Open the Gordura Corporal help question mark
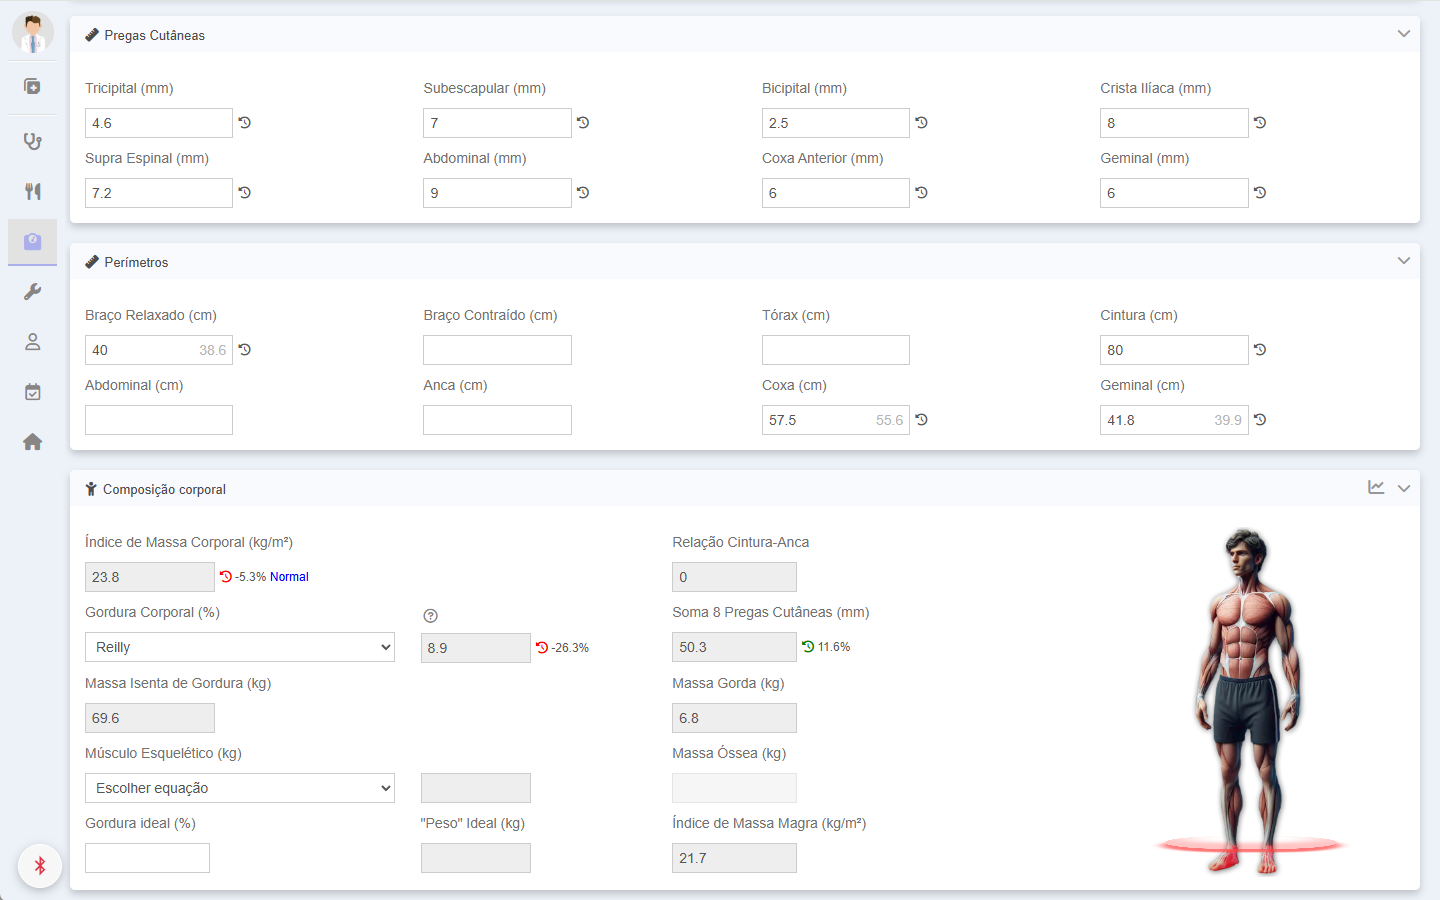The image size is (1440, 900). (x=431, y=616)
